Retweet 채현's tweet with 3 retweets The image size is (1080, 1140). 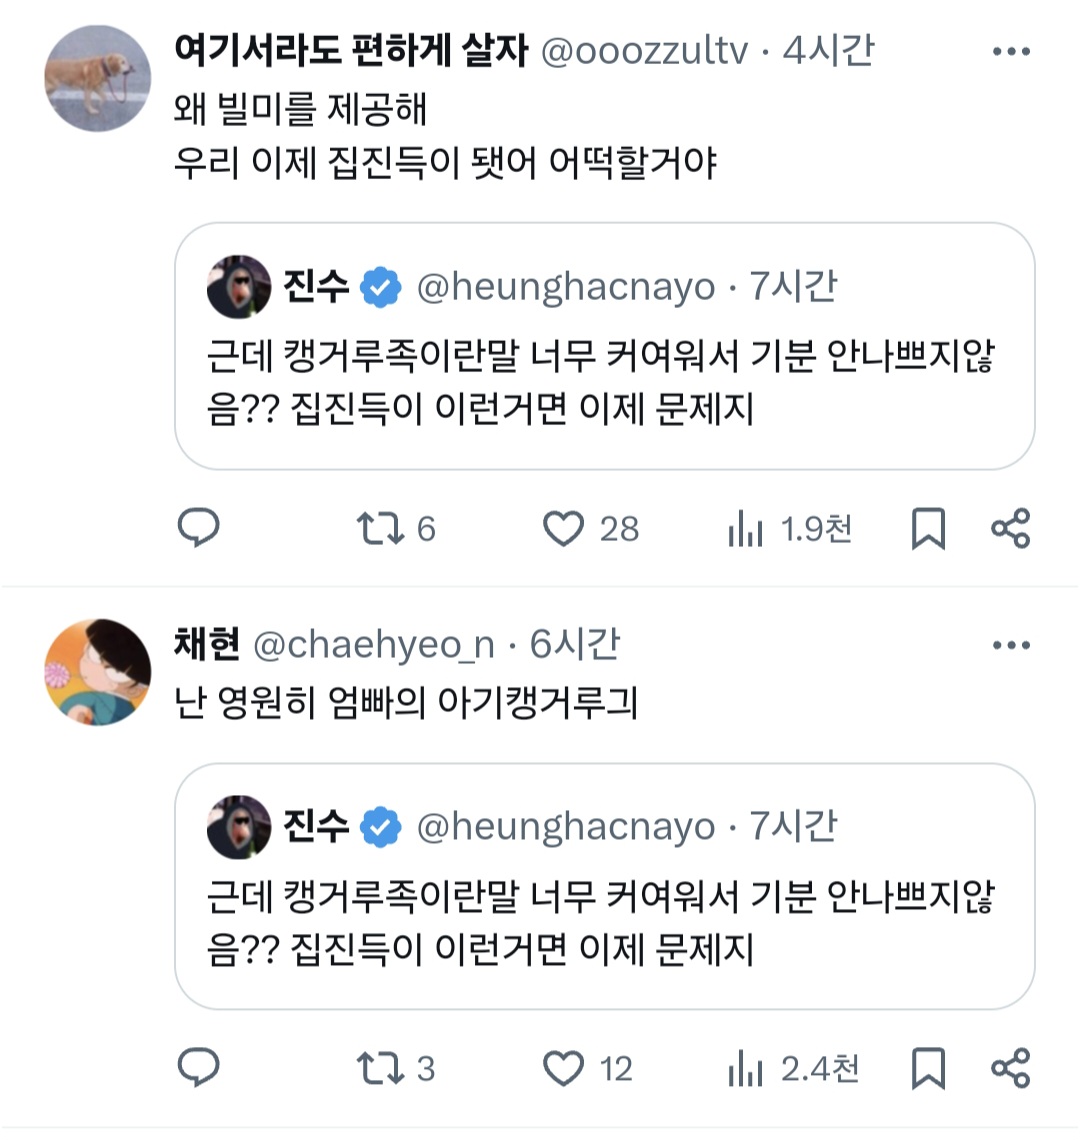(x=381, y=1069)
